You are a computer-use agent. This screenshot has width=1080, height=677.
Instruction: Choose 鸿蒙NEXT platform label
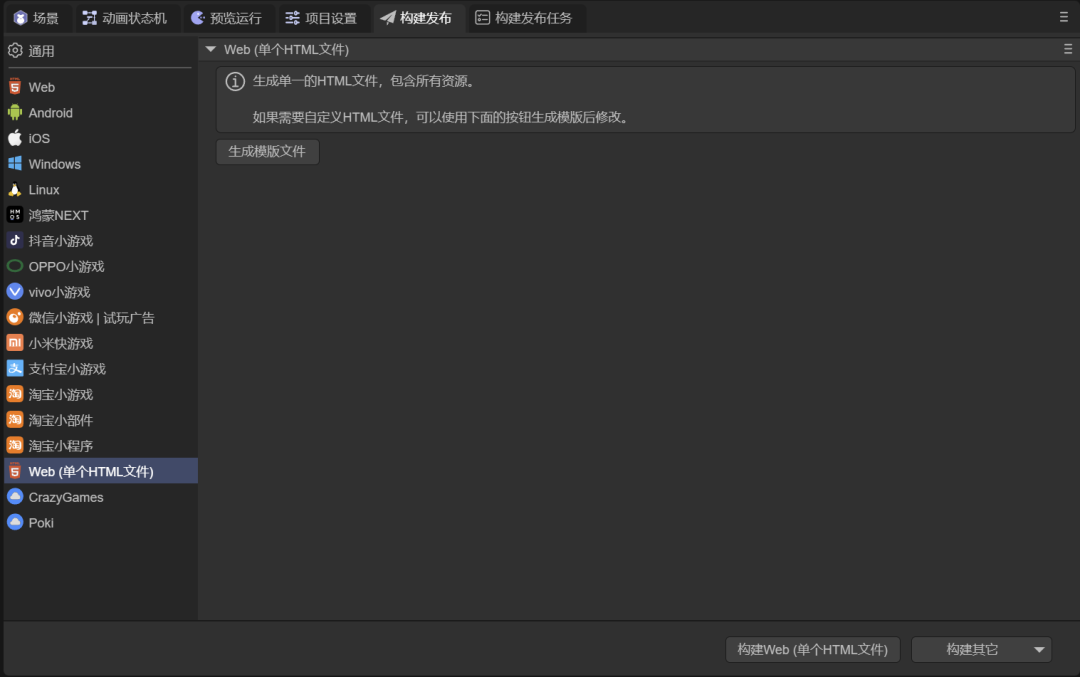(x=59, y=216)
